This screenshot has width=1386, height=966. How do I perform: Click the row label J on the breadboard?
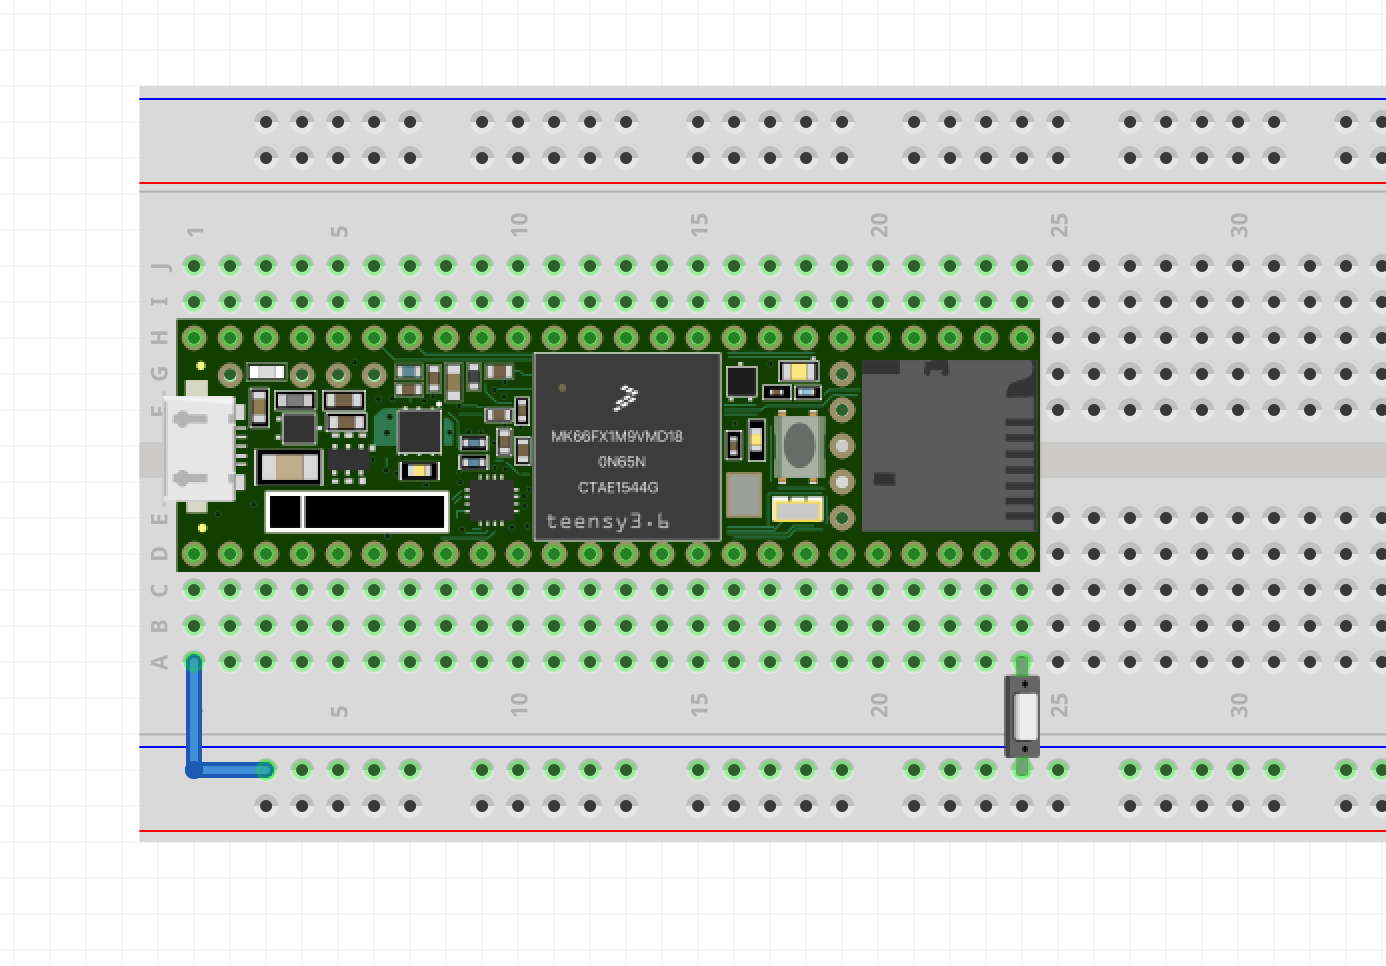[160, 266]
